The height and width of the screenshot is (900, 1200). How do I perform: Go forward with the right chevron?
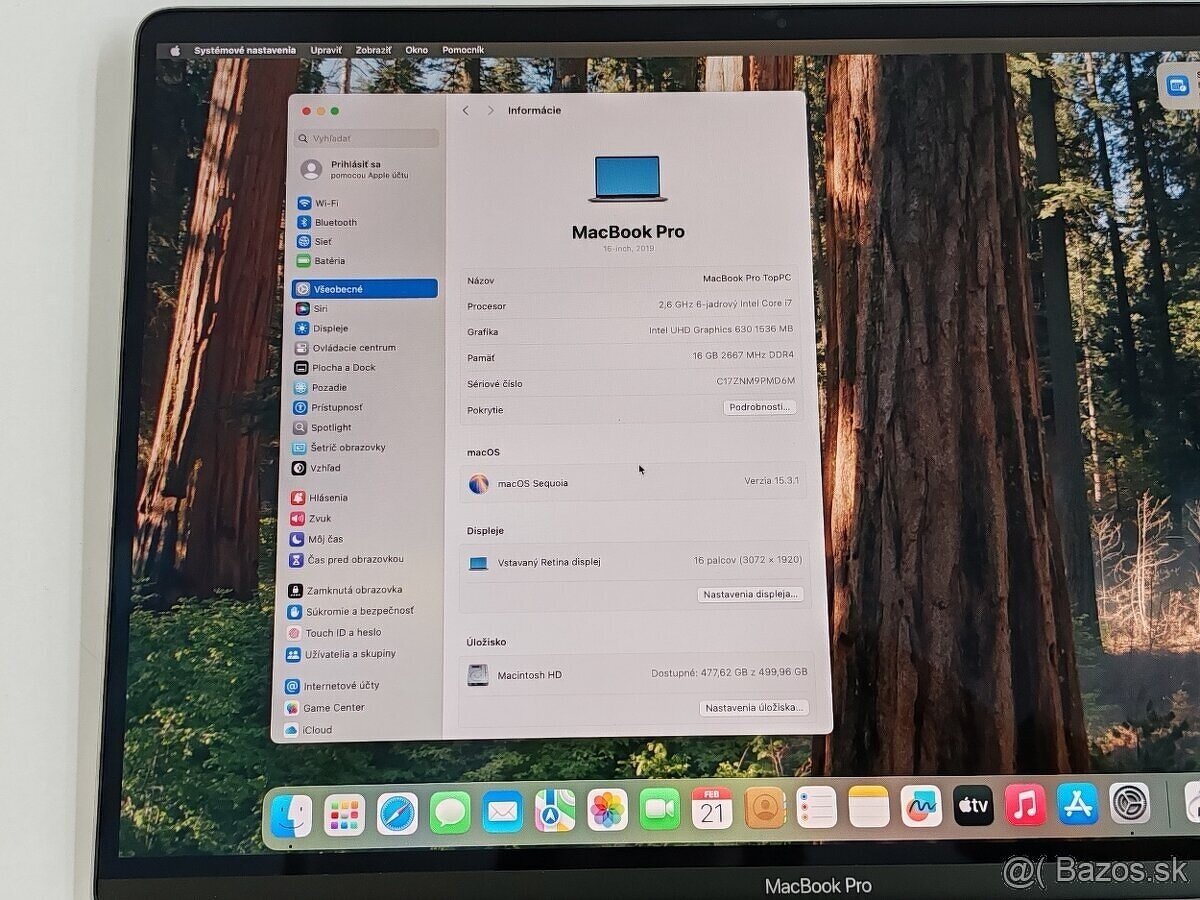(490, 110)
